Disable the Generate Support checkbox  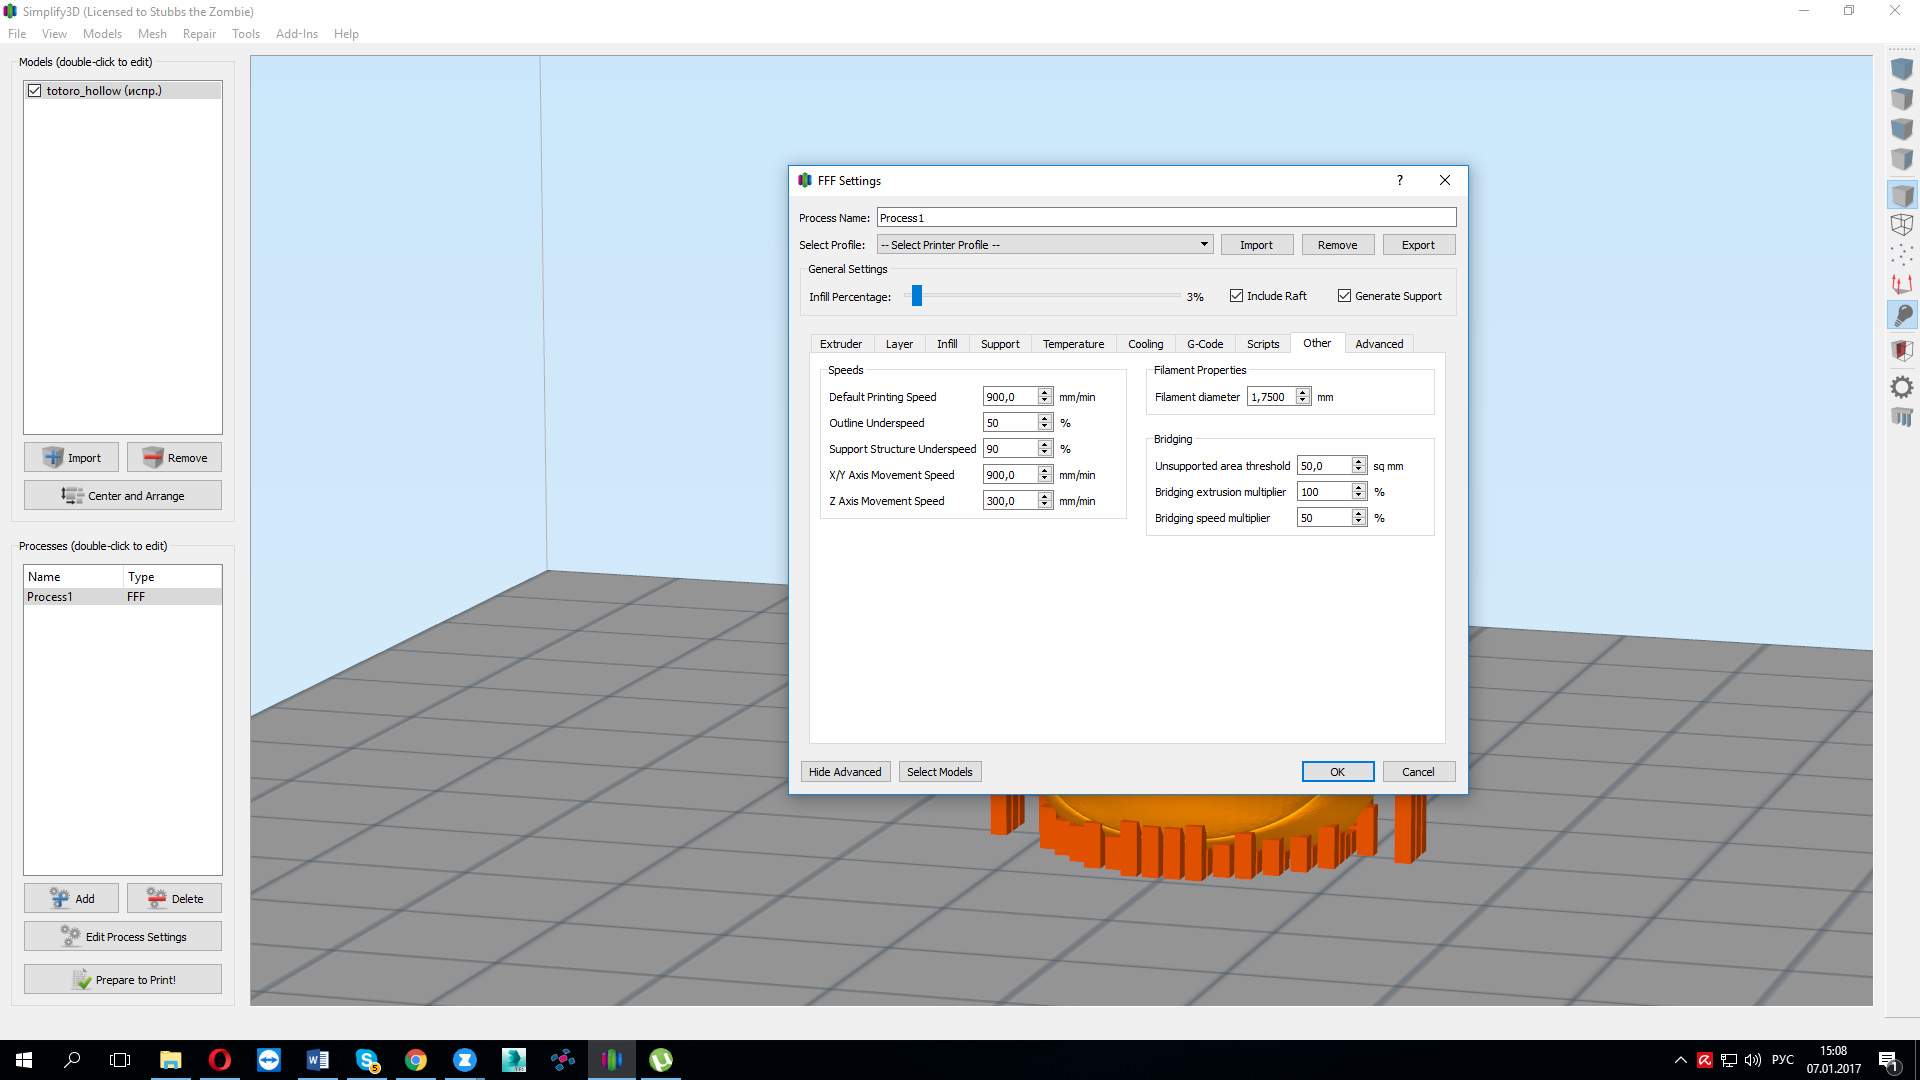1345,296
